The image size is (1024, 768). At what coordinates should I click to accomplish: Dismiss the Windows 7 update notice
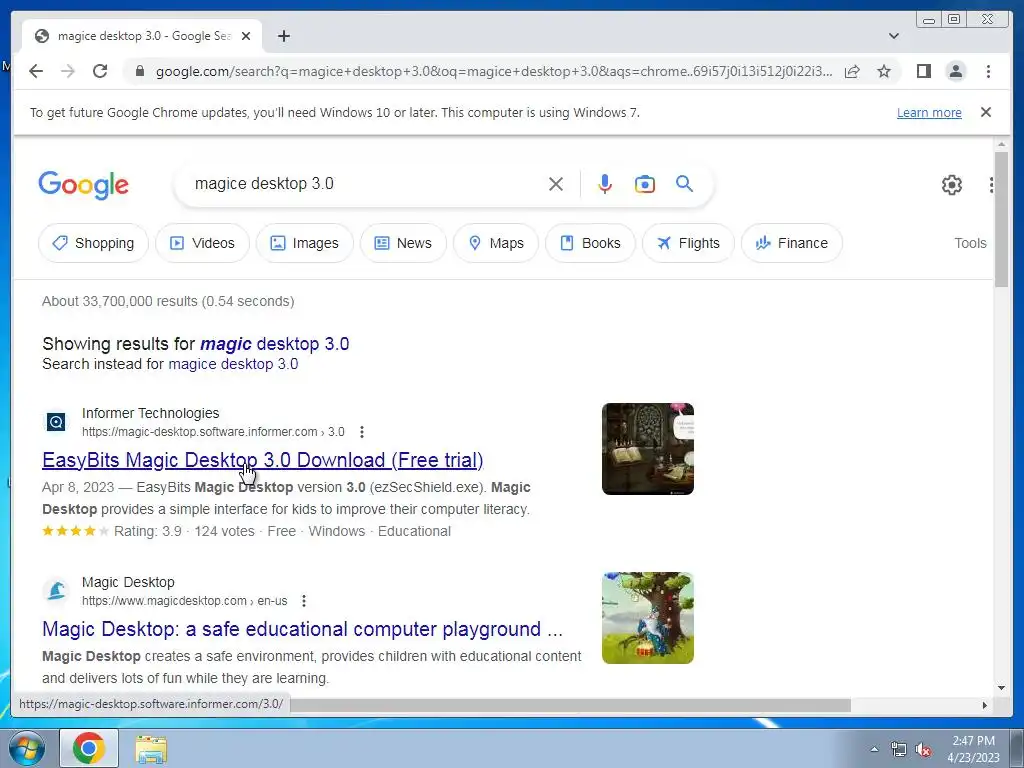[986, 112]
